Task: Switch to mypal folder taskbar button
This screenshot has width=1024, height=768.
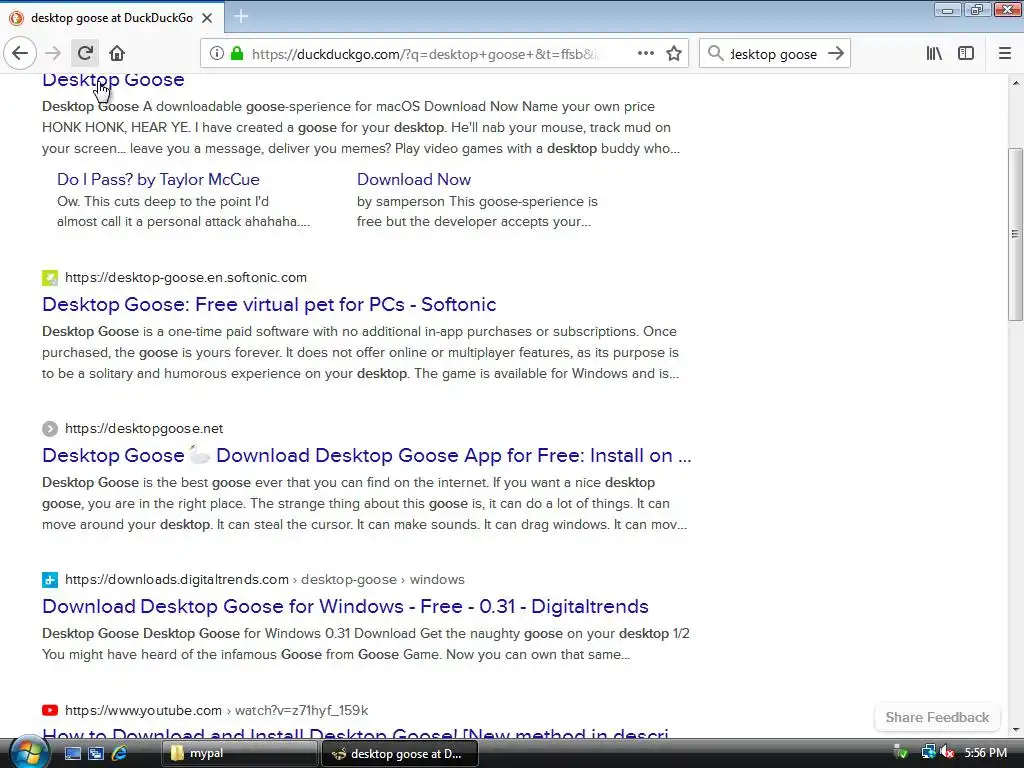Action: tap(239, 753)
